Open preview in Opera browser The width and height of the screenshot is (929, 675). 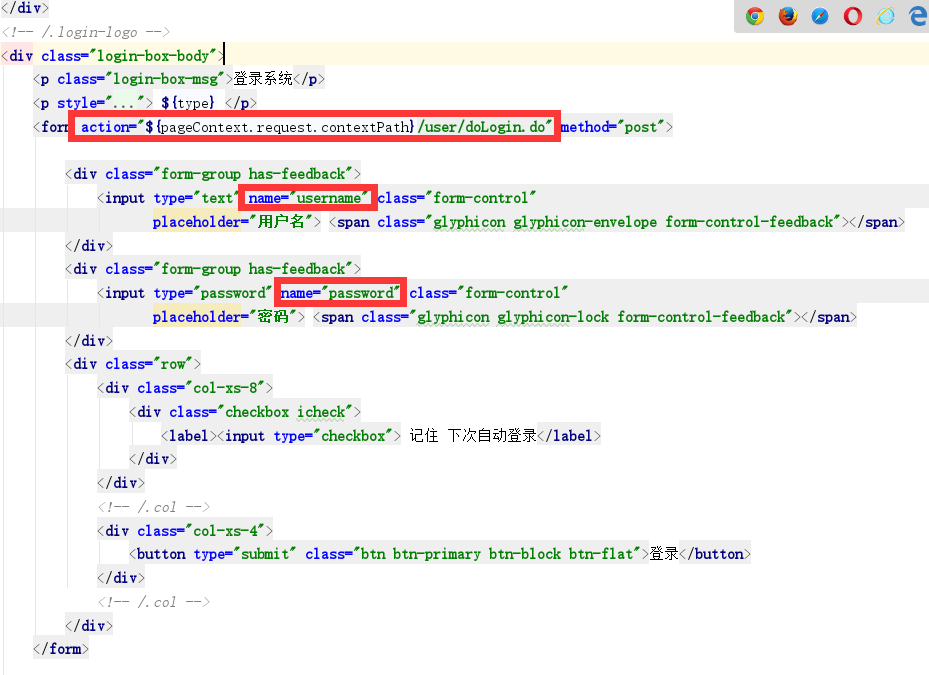[x=853, y=16]
